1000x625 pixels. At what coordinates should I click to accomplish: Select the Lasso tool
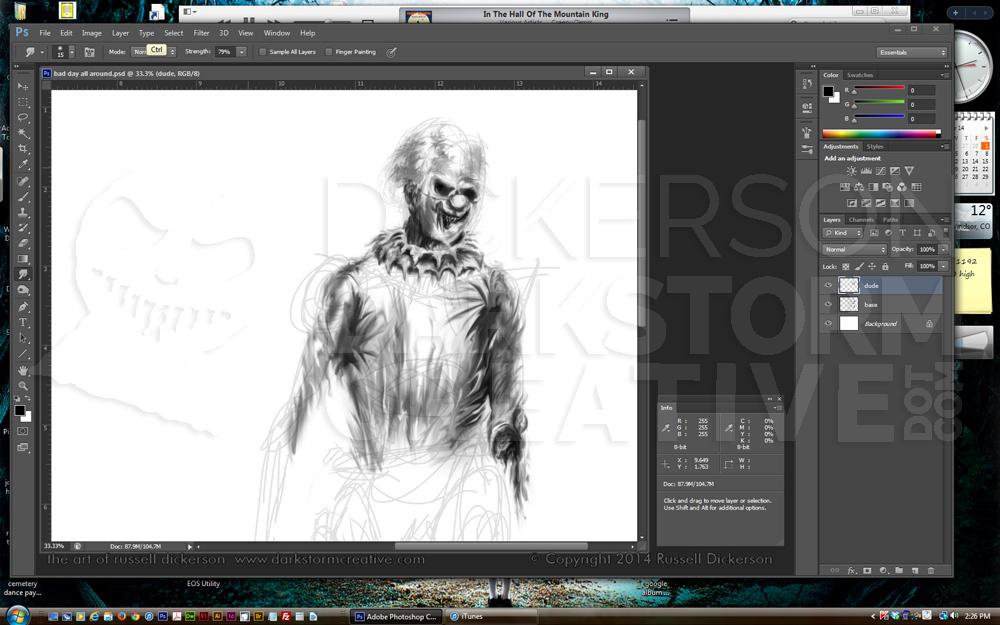[23, 117]
